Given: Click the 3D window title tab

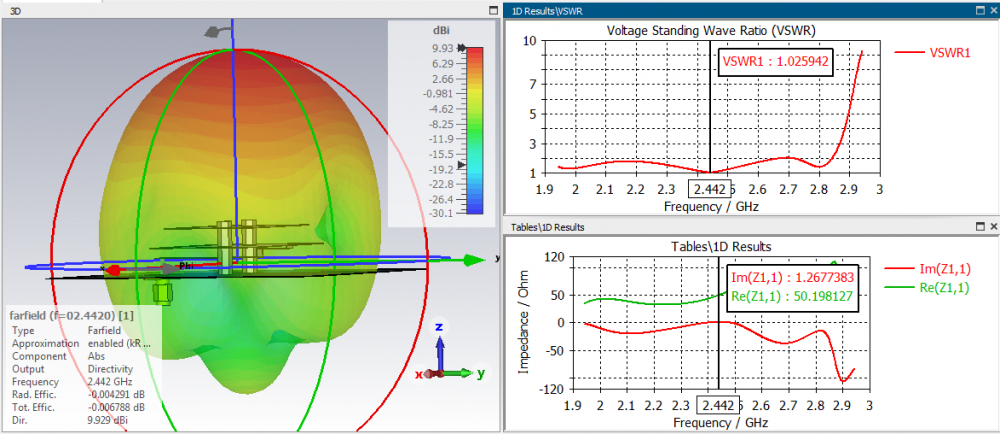Looking at the screenshot, I should coord(16,11).
